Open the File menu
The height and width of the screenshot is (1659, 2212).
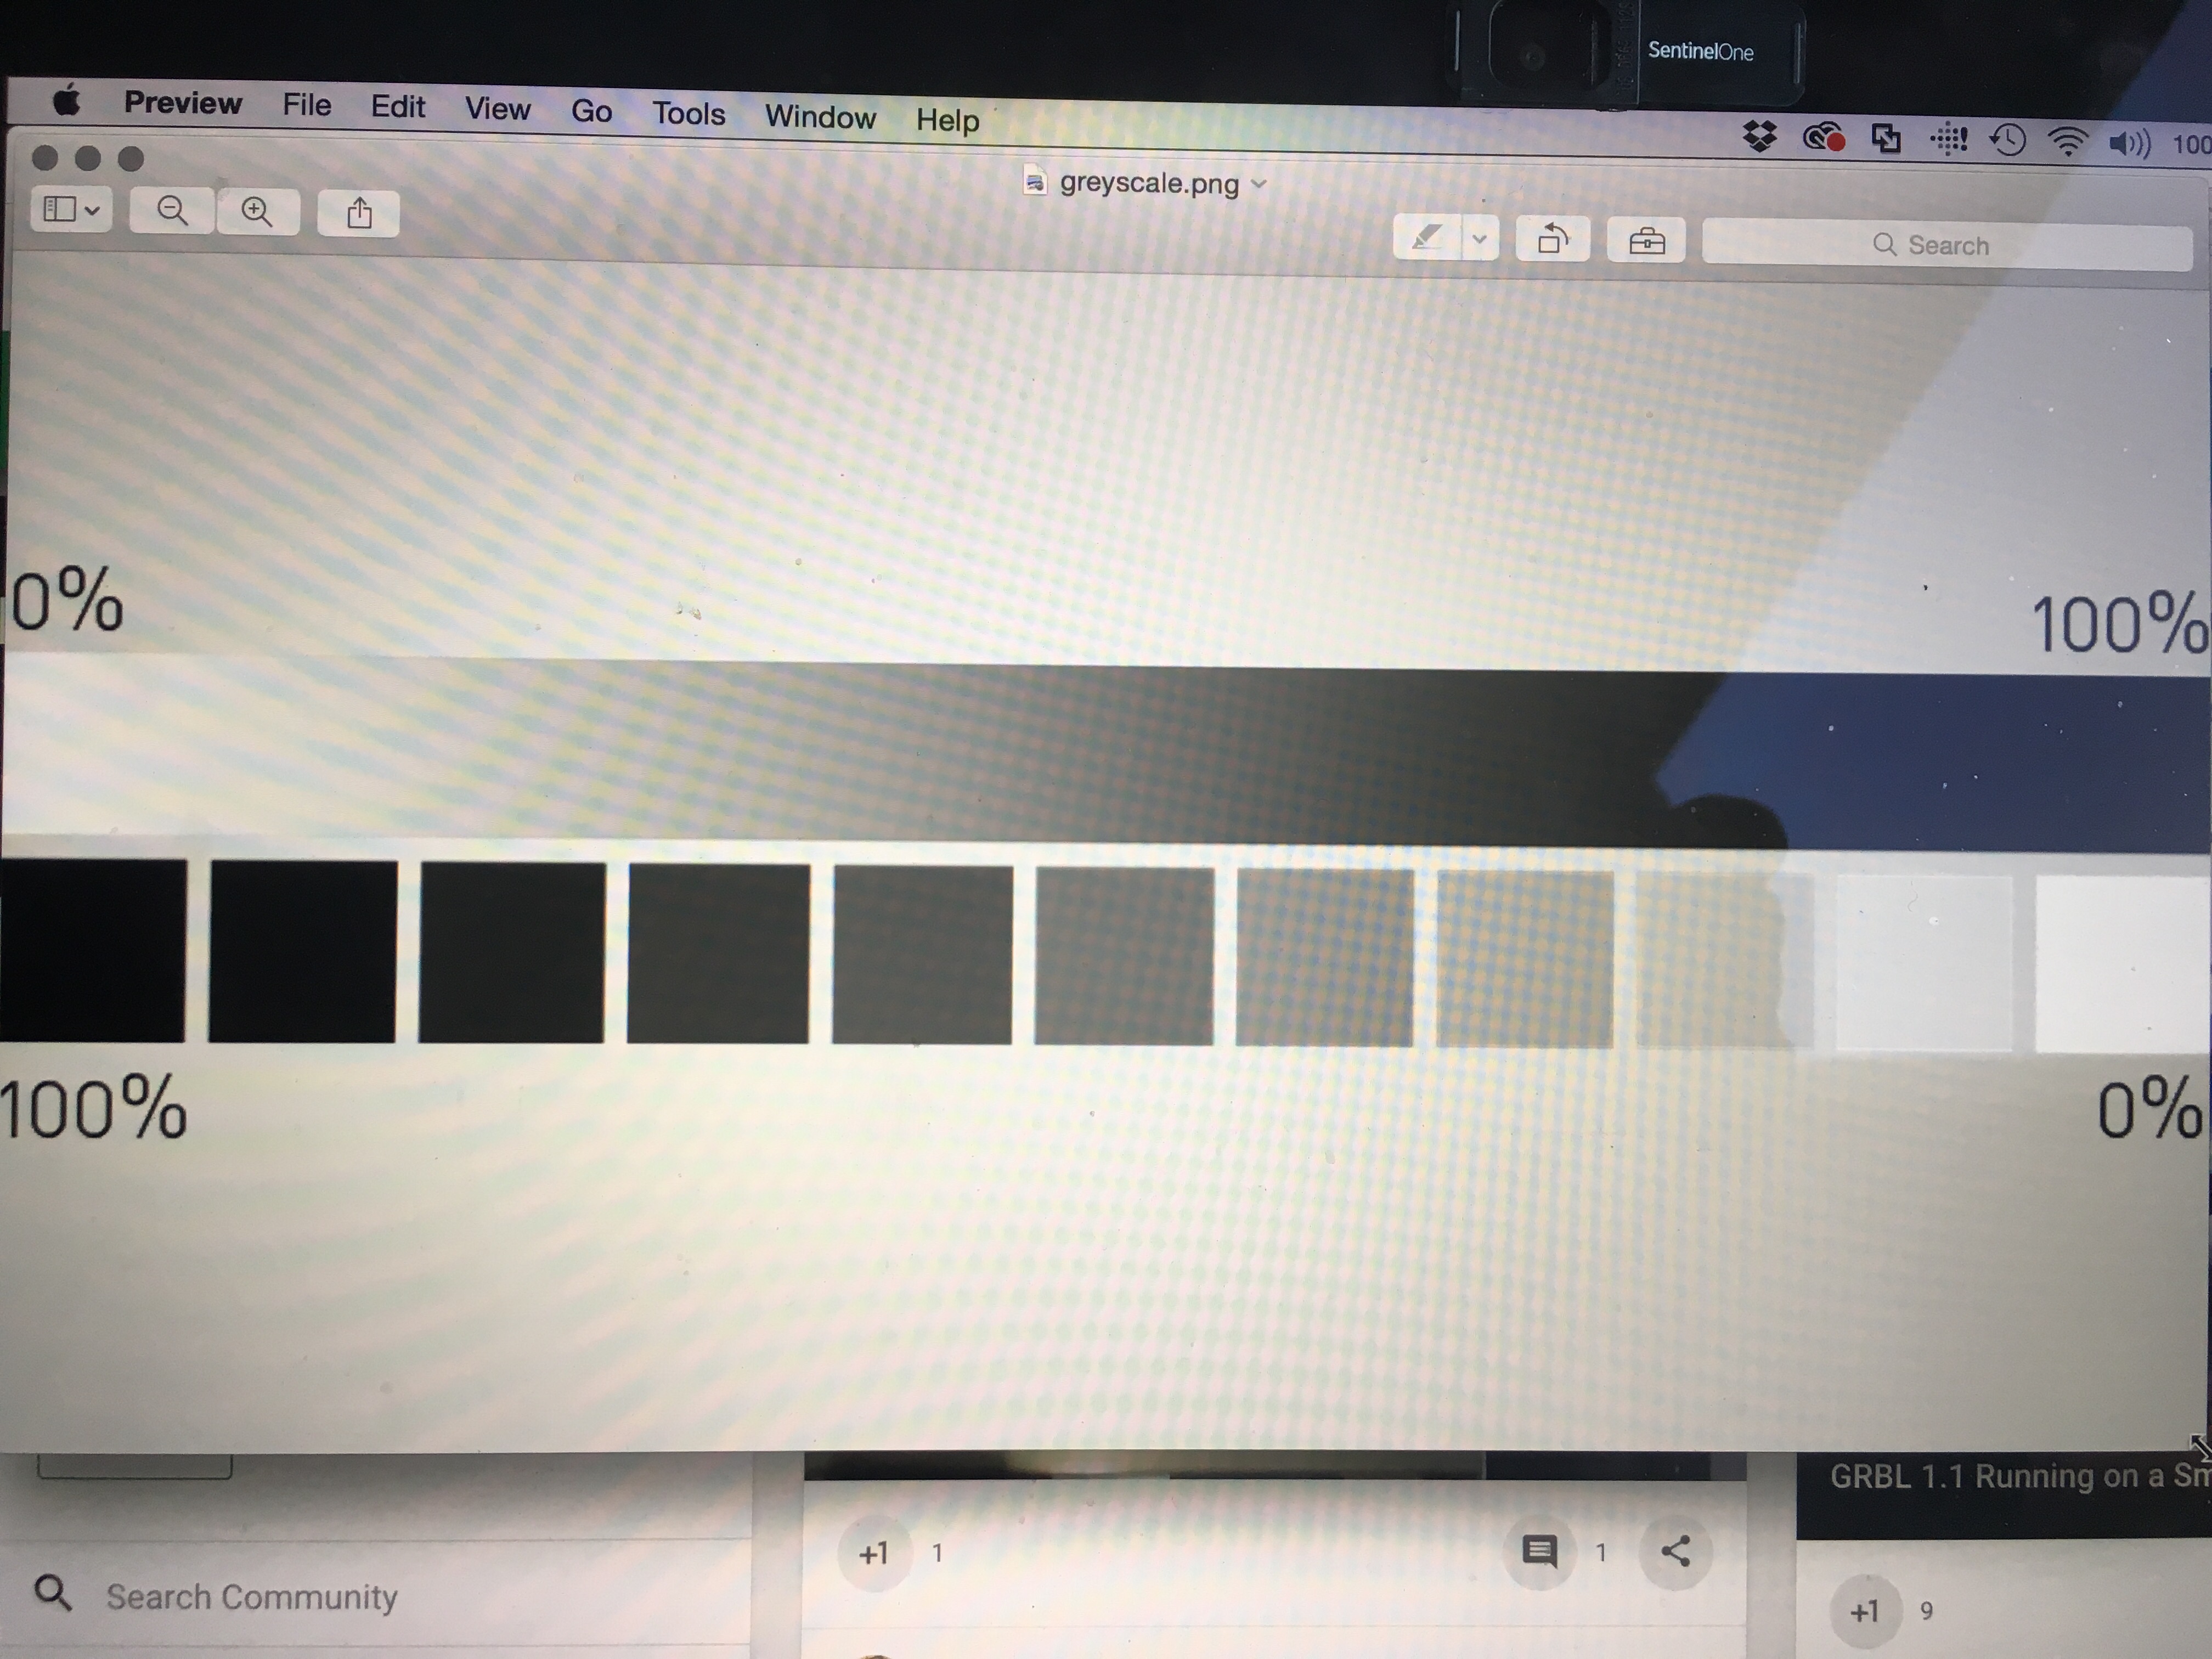306,105
